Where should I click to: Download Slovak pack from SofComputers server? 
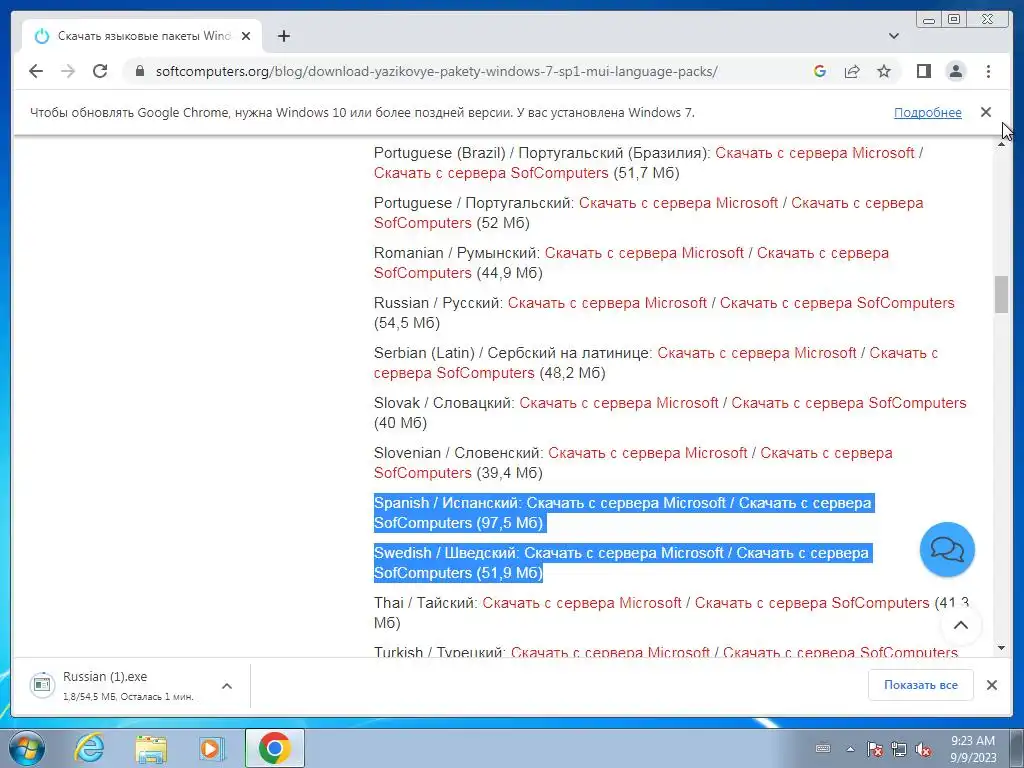[848, 403]
